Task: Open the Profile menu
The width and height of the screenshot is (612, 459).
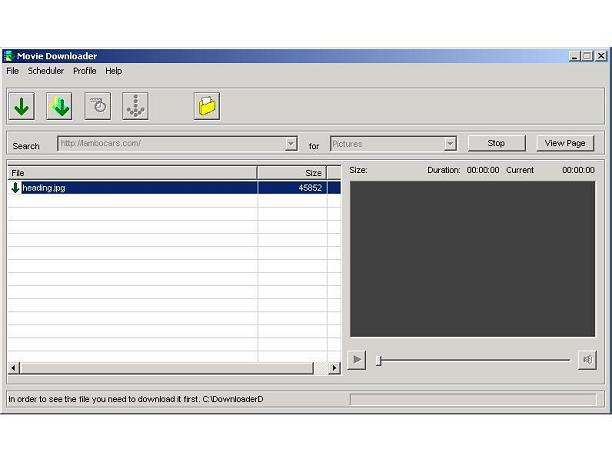Action: [85, 71]
